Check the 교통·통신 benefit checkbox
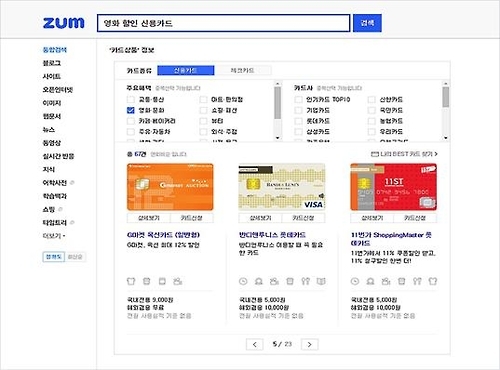The height and width of the screenshot is (370, 500). click(x=131, y=99)
